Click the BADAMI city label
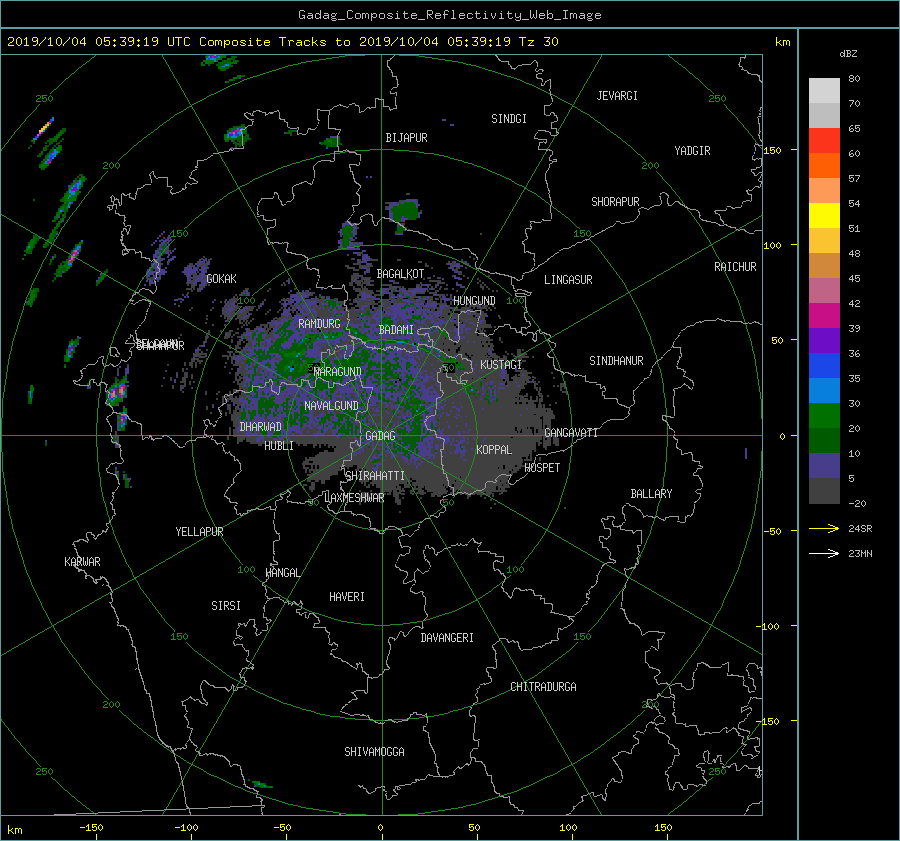The width and height of the screenshot is (900, 841). (x=396, y=330)
